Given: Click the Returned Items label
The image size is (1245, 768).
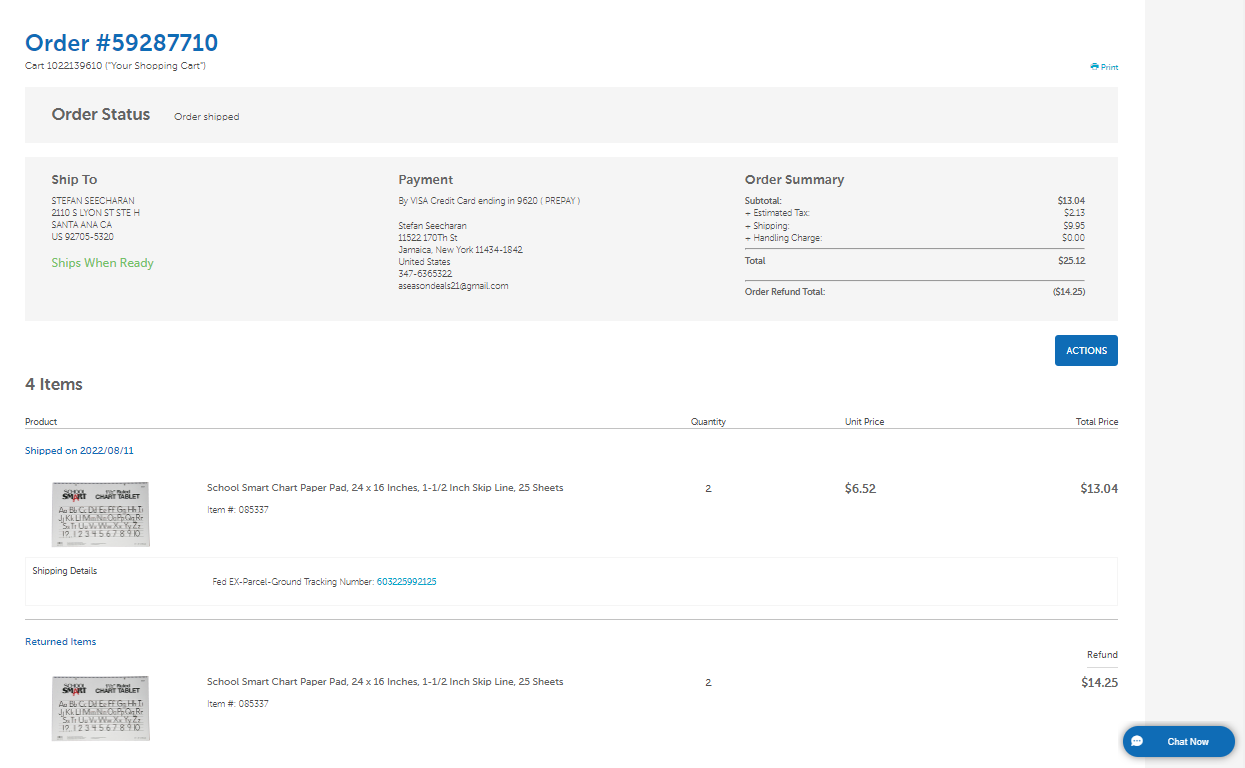Looking at the screenshot, I should pos(60,642).
